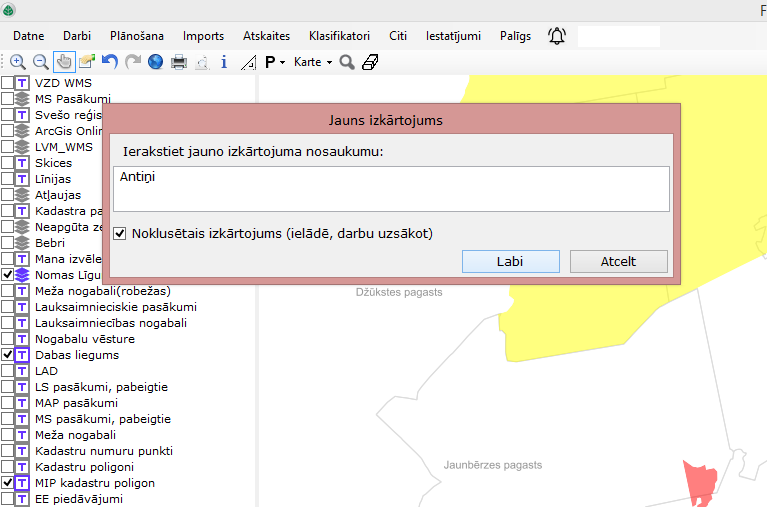Open the Datne menu

pyautogui.click(x=28, y=36)
